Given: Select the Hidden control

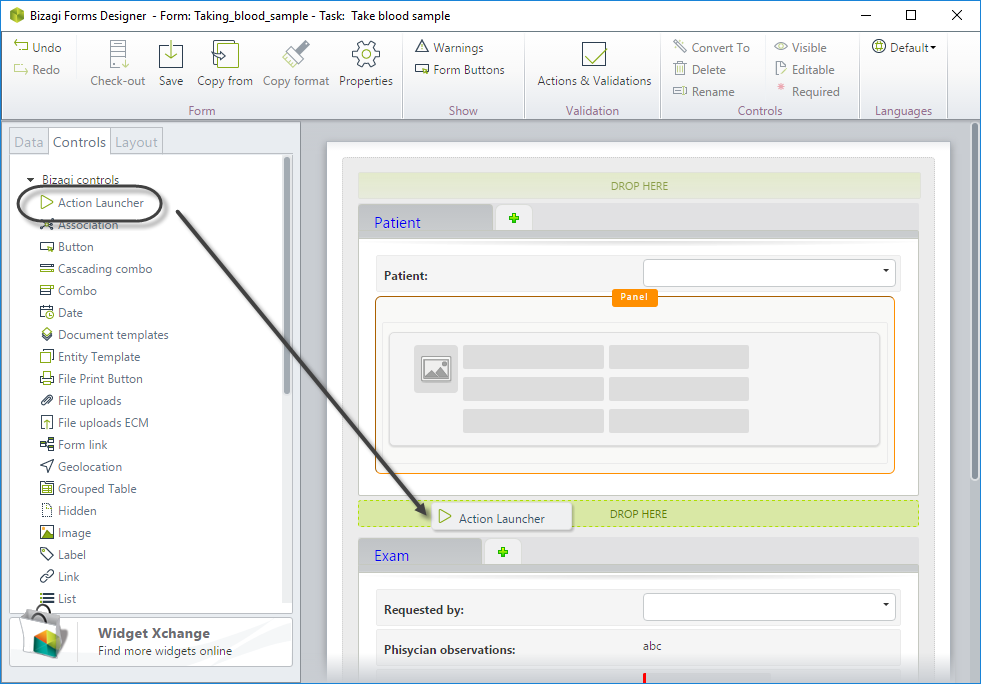Looking at the screenshot, I should click(x=68, y=511).
